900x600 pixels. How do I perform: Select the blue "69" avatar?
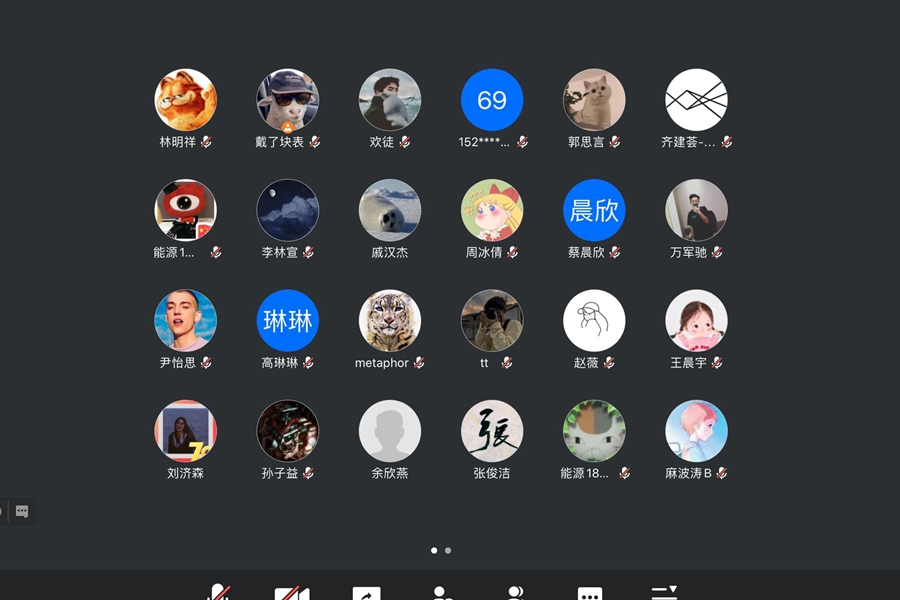coord(492,100)
